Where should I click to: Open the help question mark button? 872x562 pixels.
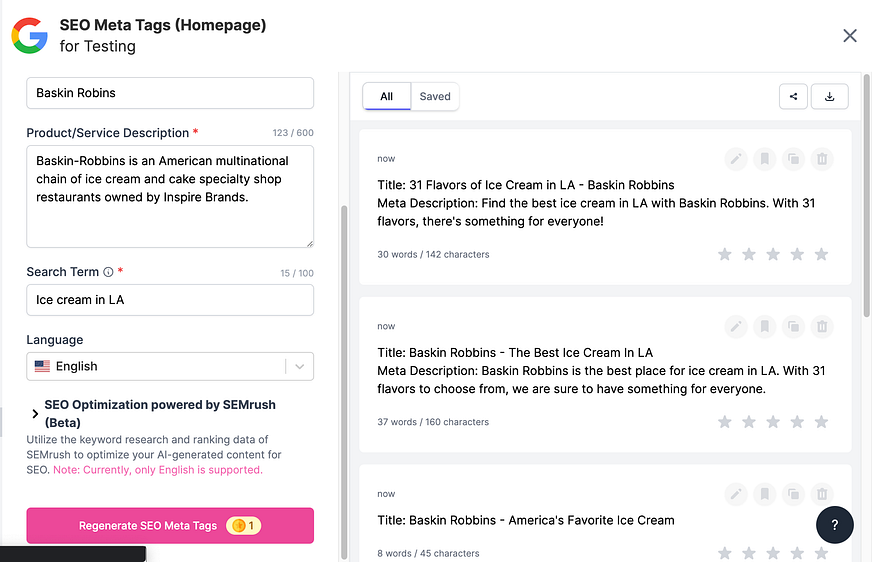point(835,525)
